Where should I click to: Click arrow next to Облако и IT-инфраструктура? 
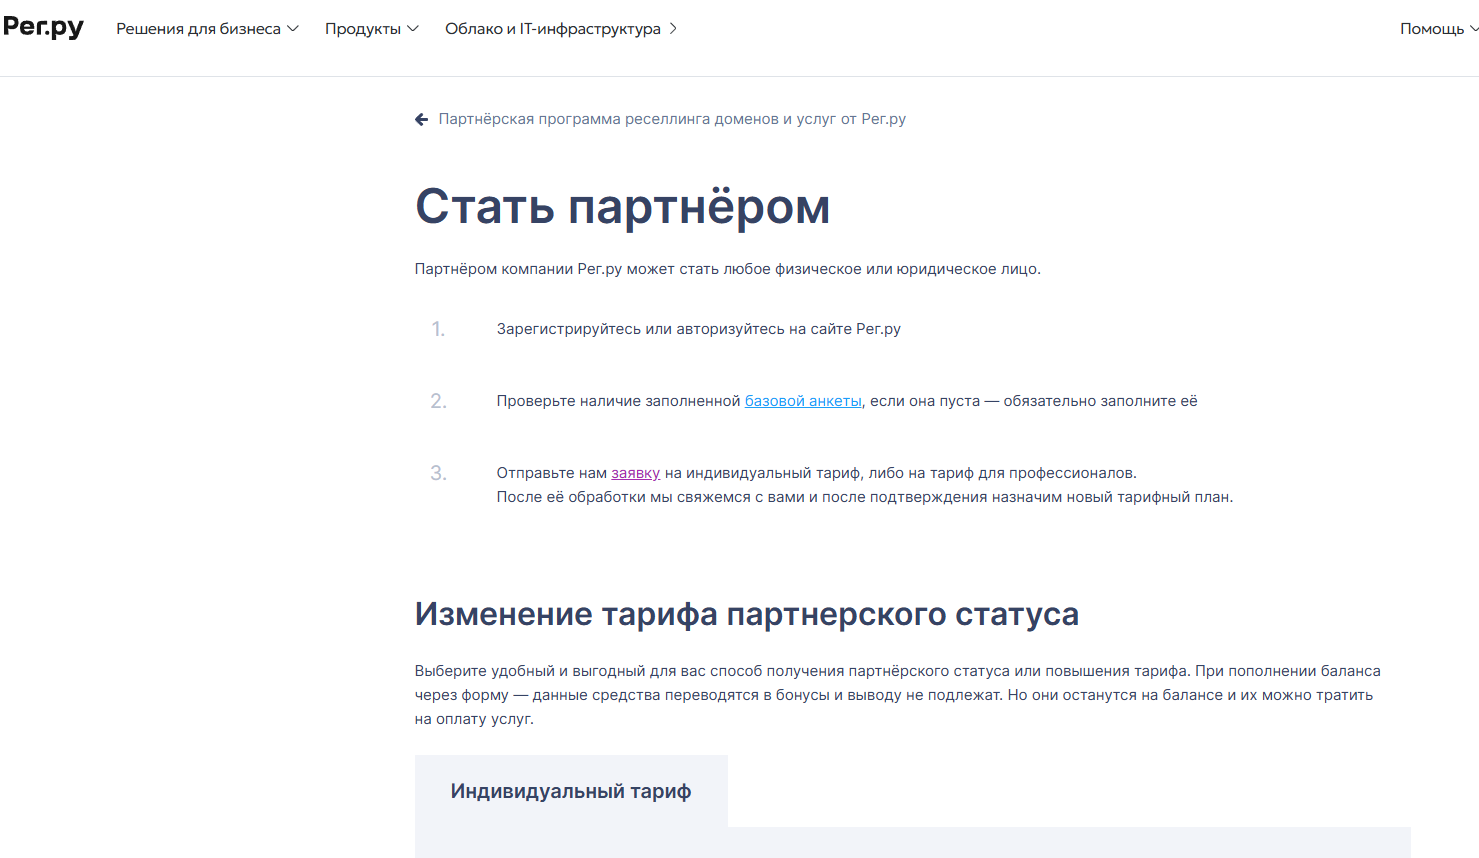tap(673, 29)
